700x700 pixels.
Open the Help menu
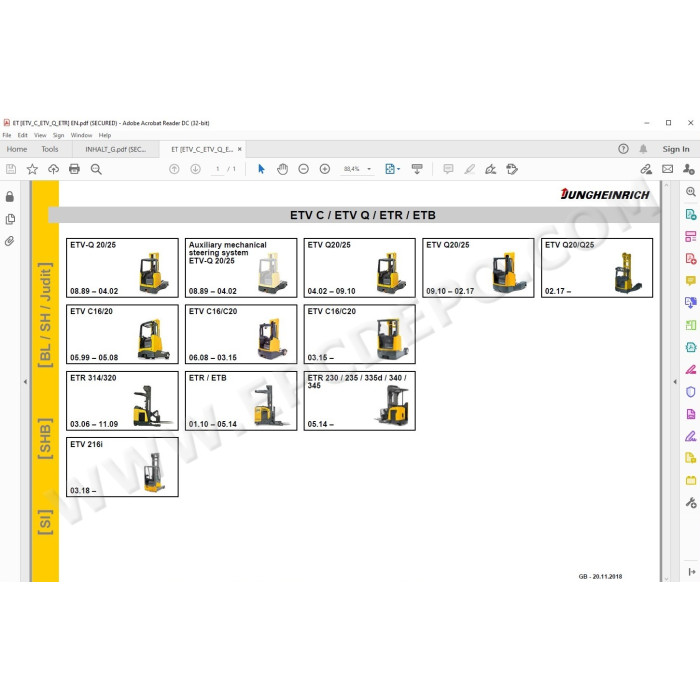tap(105, 135)
